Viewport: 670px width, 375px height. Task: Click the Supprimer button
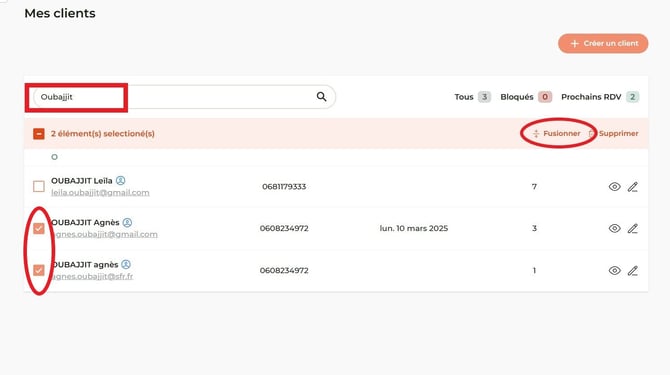613,134
